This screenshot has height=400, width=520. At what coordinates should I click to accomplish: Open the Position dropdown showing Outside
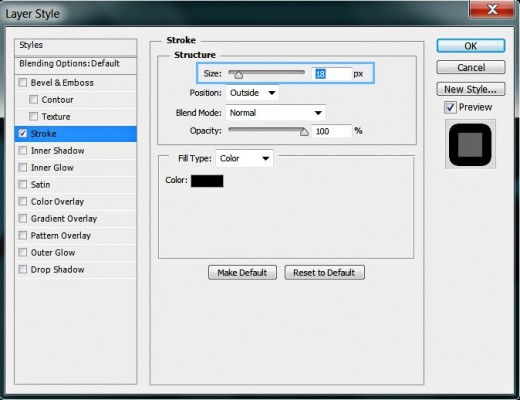[x=252, y=93]
